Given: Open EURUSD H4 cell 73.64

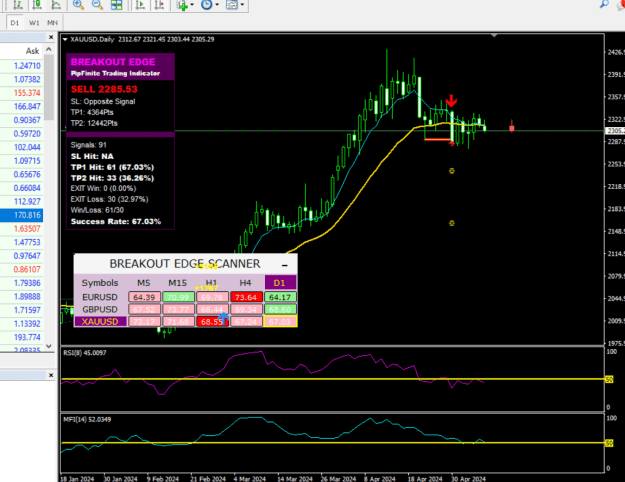Looking at the screenshot, I should (246, 297).
